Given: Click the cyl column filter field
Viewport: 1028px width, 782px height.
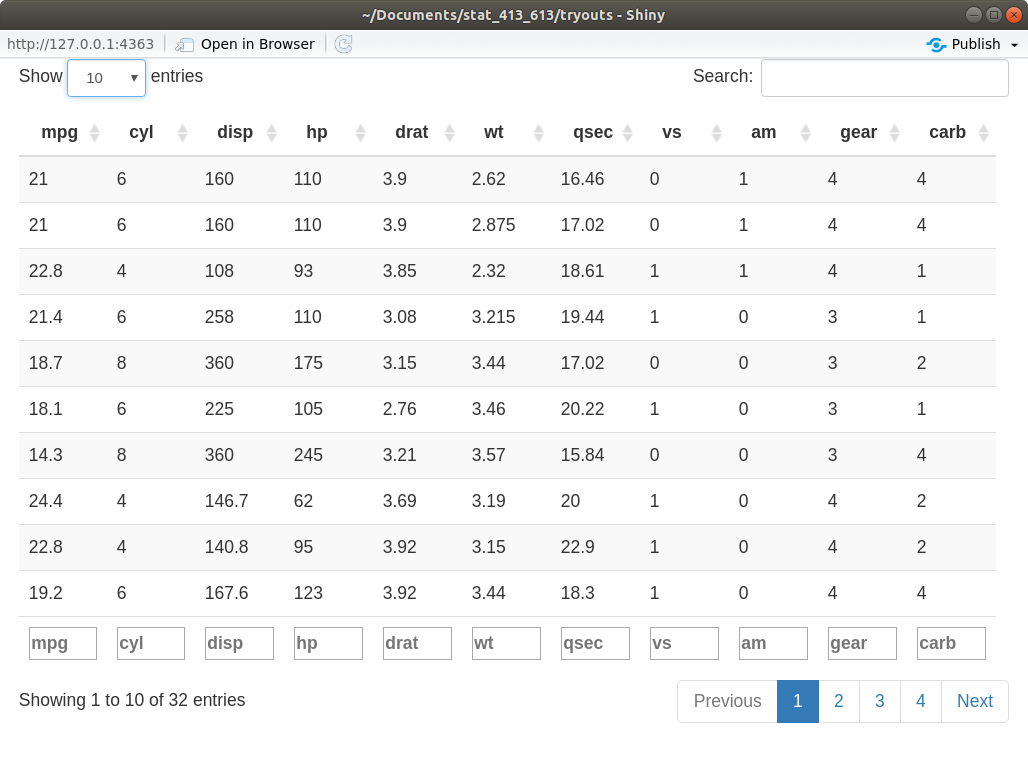Looking at the screenshot, I should coord(151,643).
